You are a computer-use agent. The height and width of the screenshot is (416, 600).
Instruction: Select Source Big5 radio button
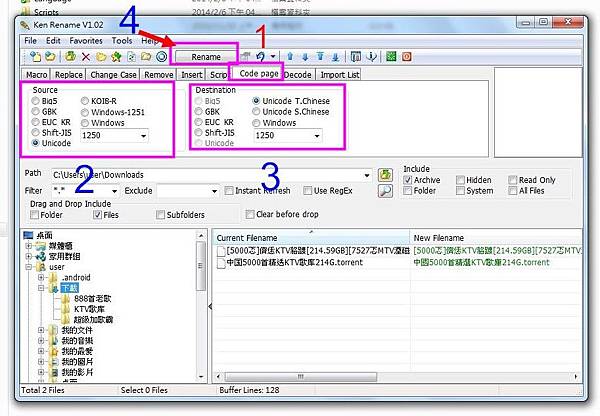tap(36, 101)
